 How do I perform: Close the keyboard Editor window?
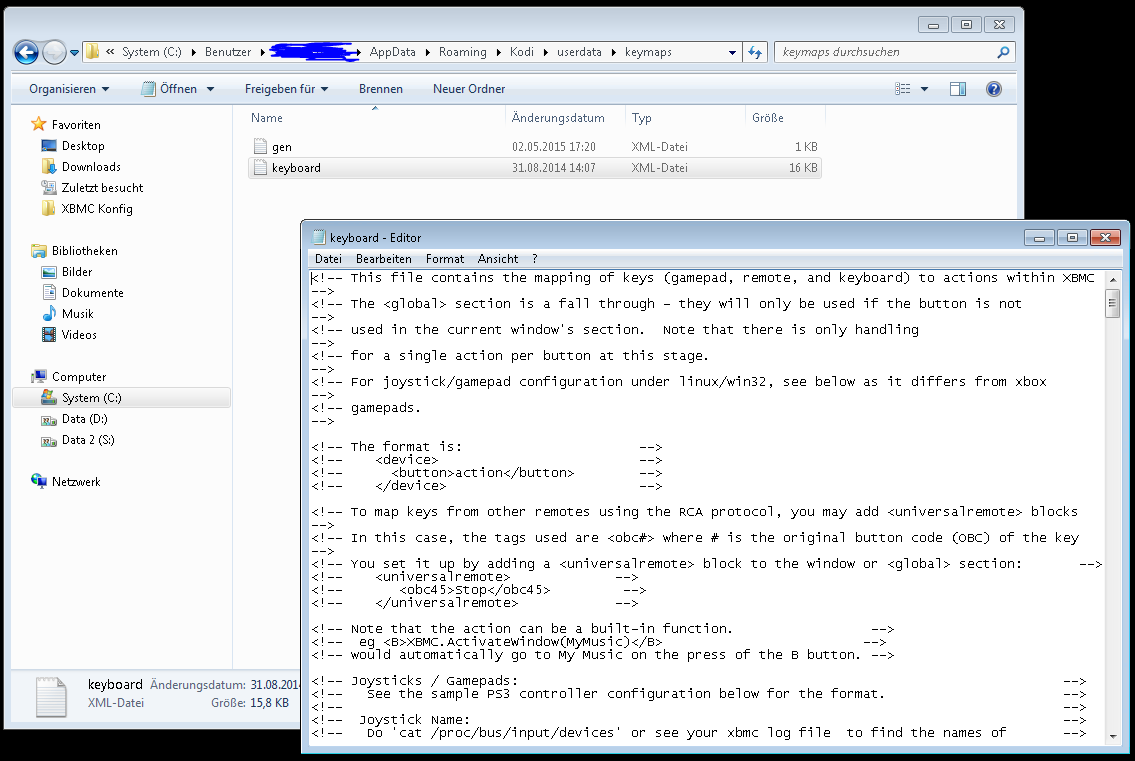click(1105, 237)
